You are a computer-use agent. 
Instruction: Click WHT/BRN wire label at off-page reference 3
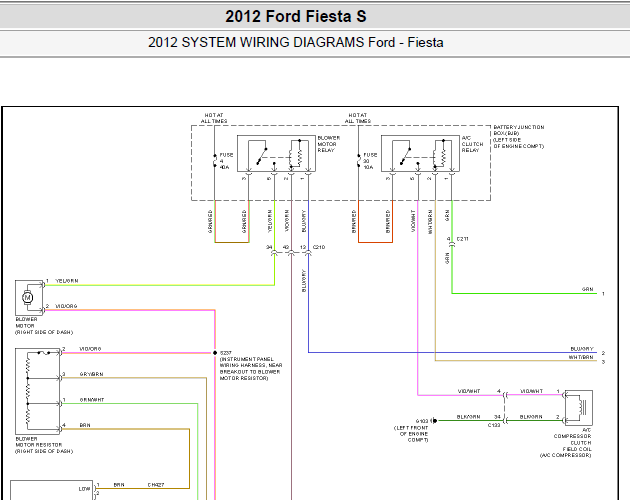[x=581, y=357]
